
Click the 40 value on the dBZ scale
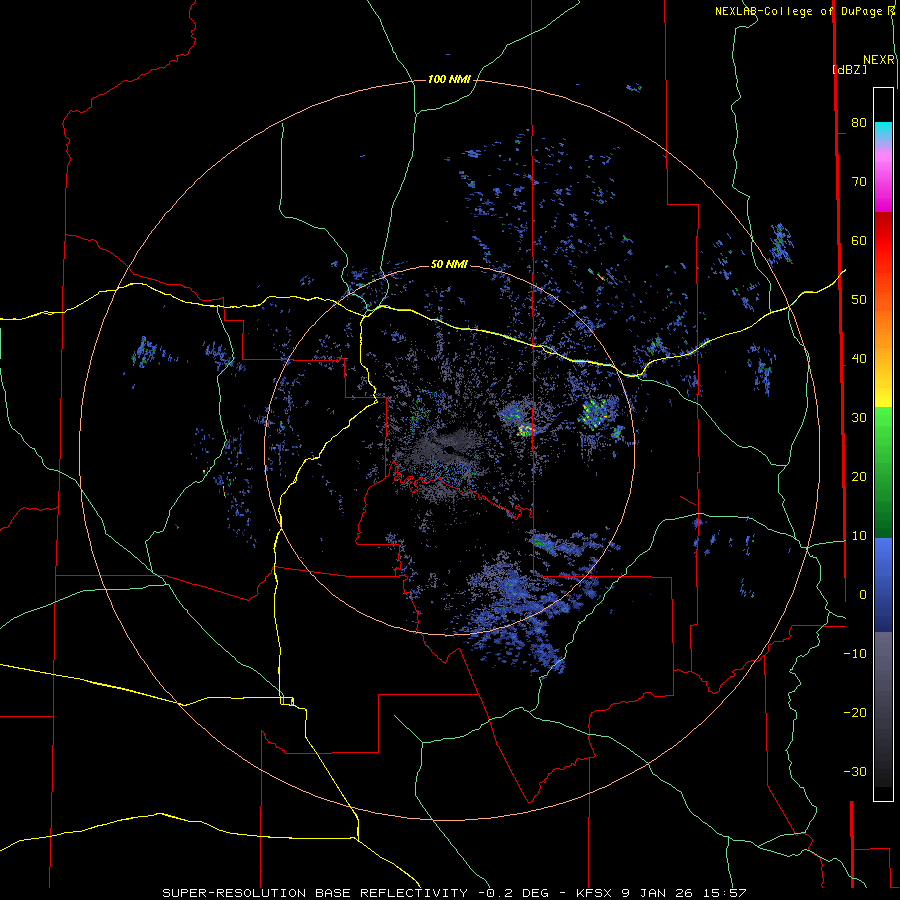coord(859,359)
